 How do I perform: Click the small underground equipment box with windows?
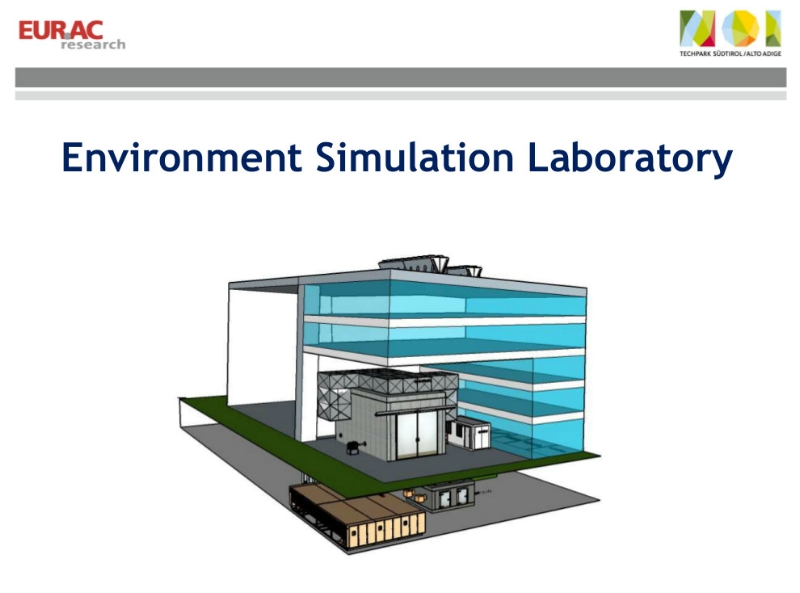coord(447,495)
